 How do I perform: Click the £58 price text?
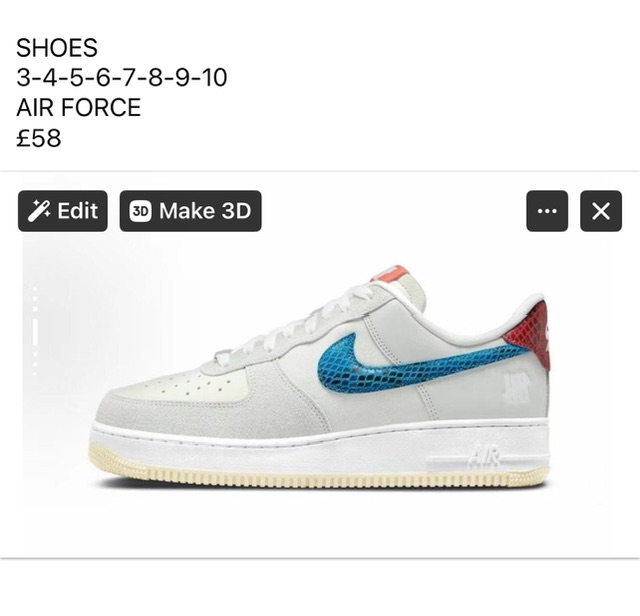(39, 138)
